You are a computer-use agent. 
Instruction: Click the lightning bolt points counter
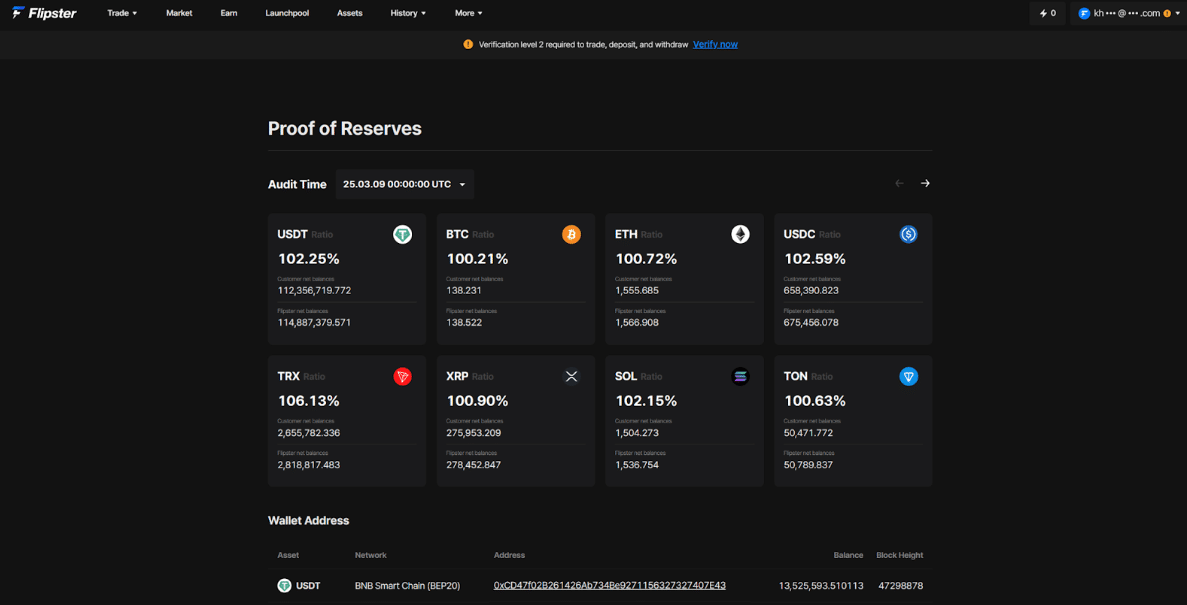[x=1048, y=13]
